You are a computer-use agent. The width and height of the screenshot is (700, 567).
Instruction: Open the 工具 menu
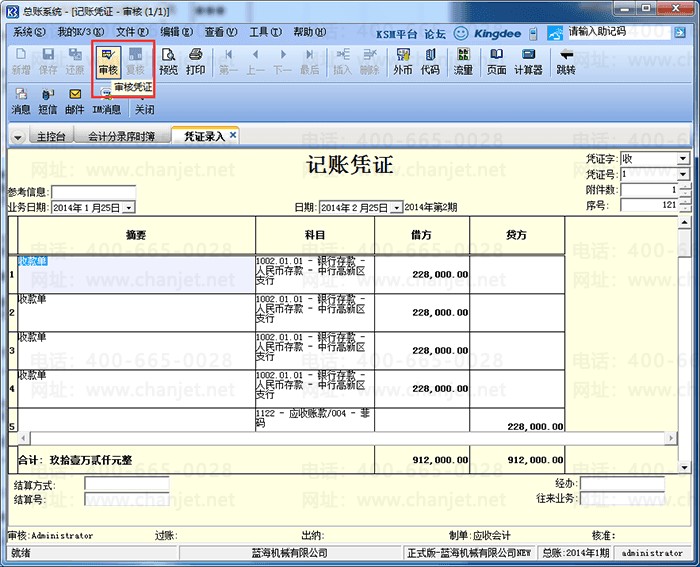point(263,32)
